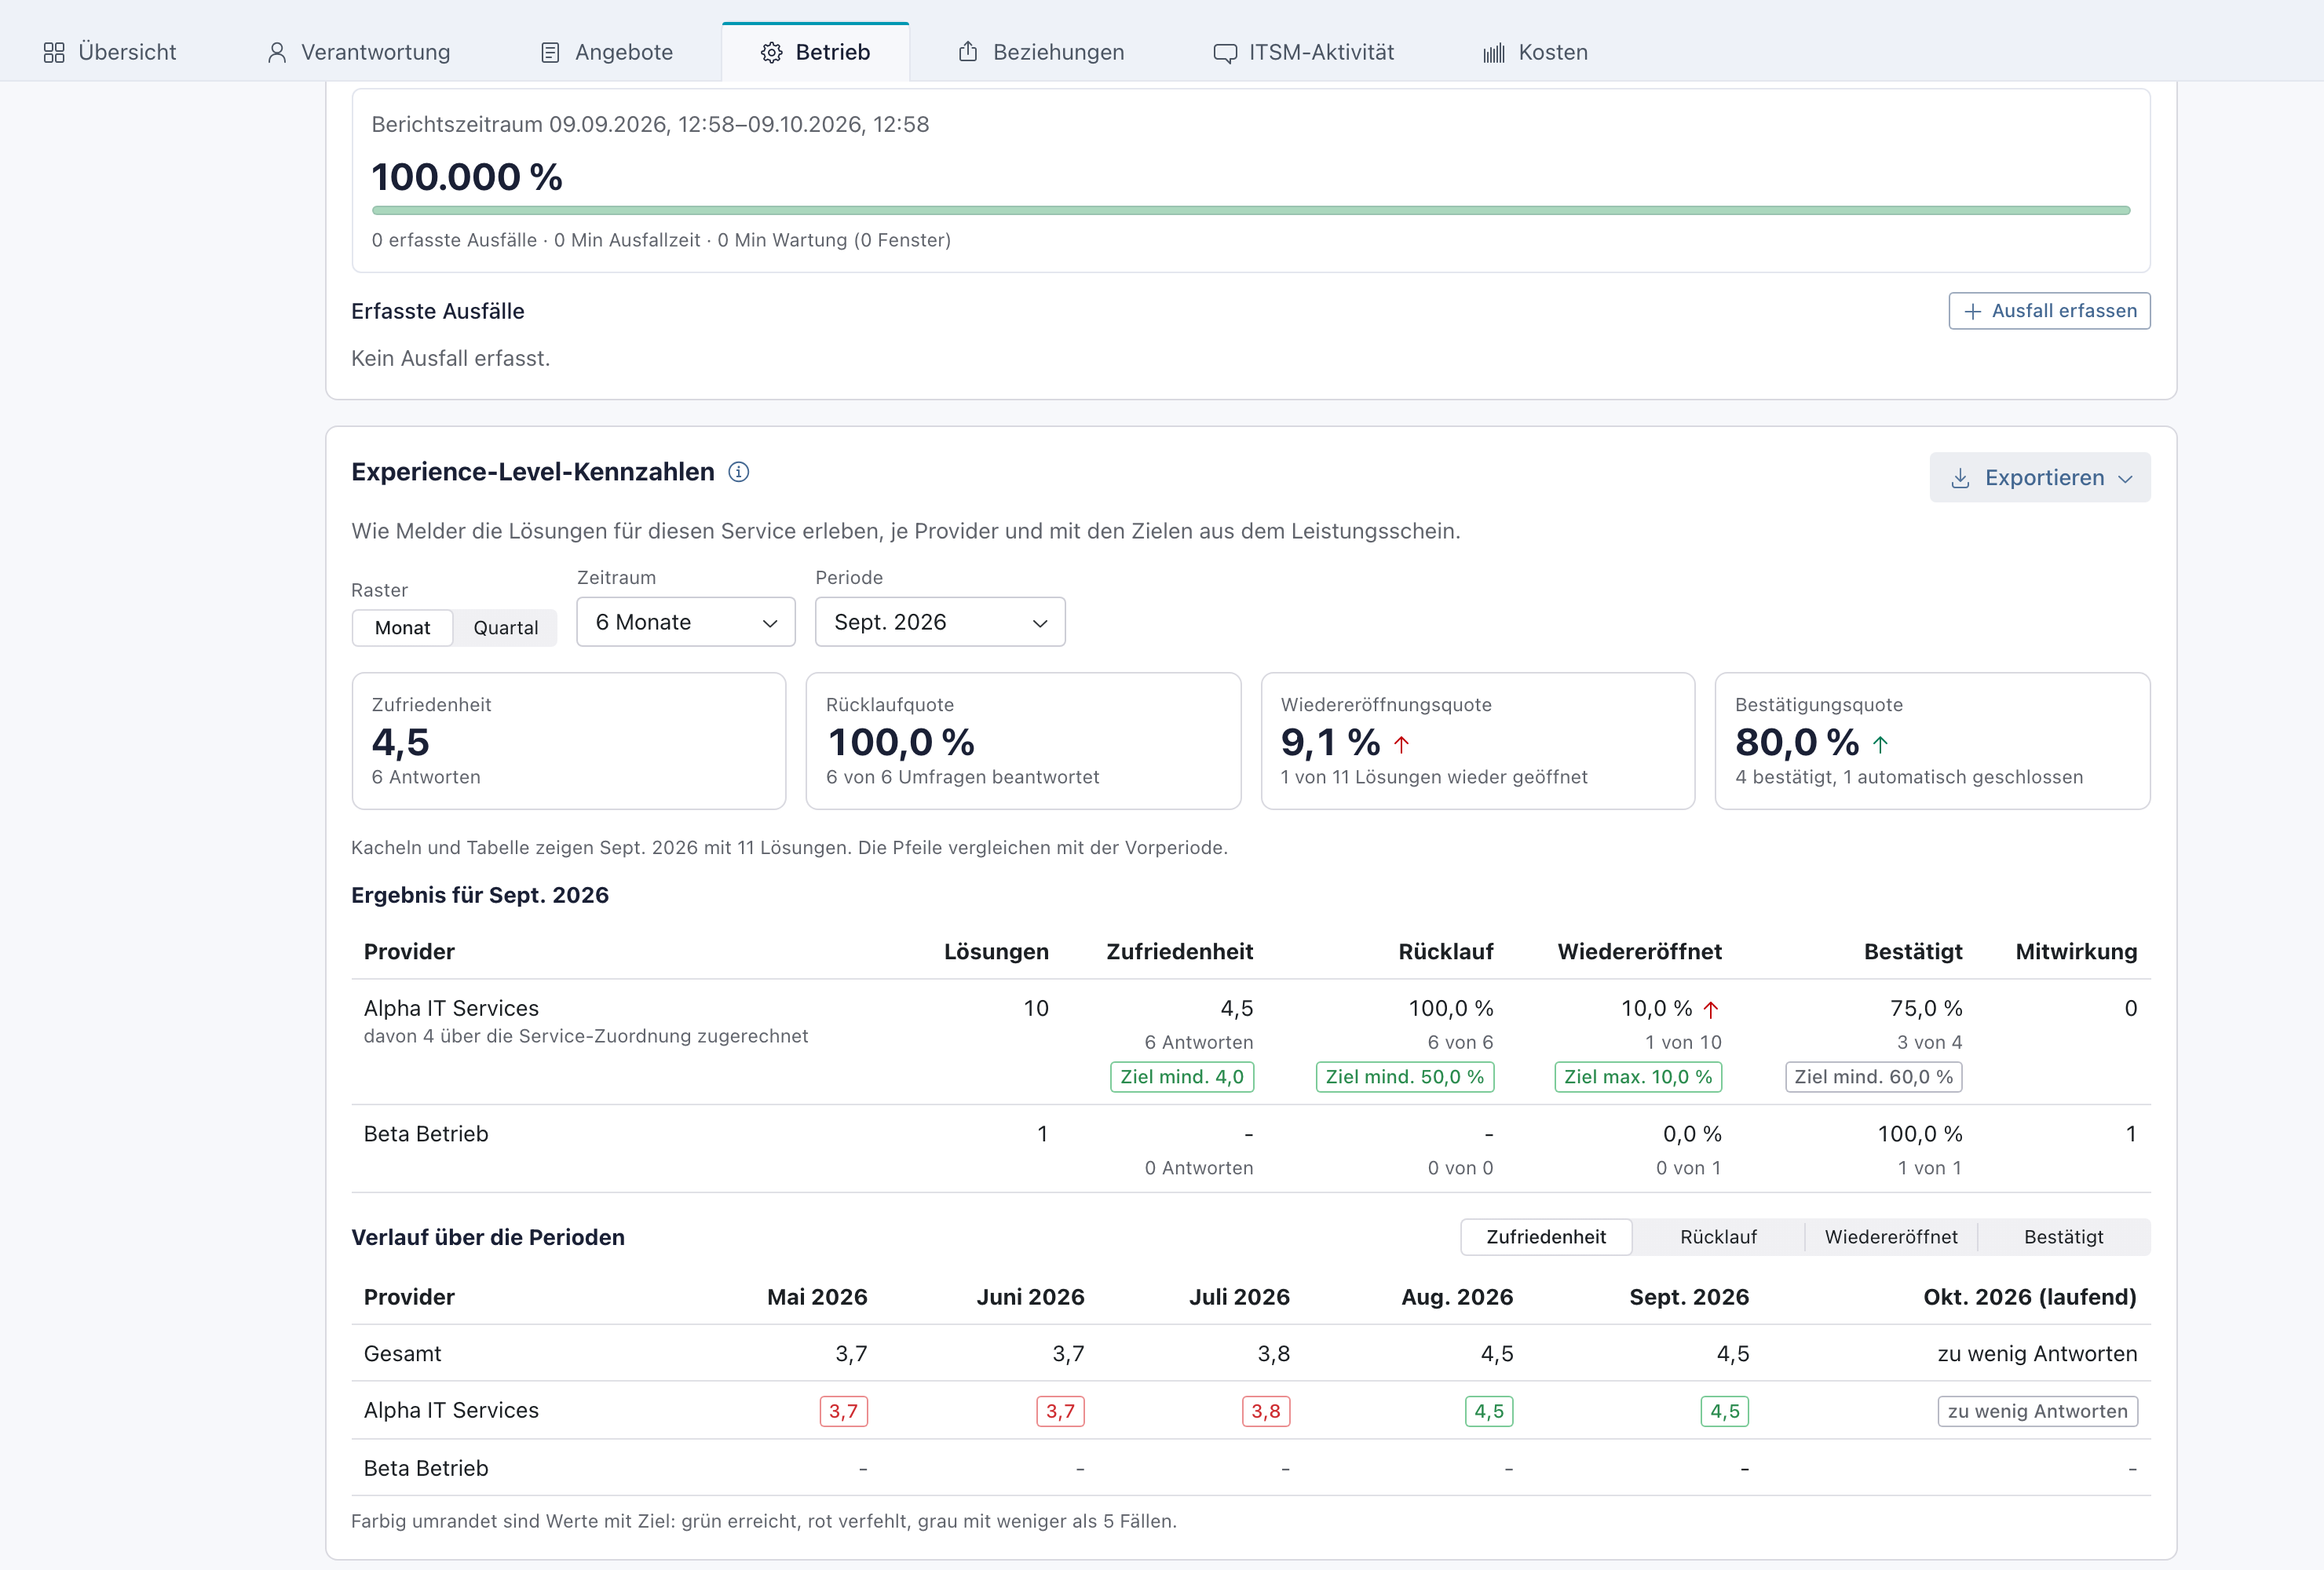Click the plus icon in Ausfall erfassen
Image resolution: width=2324 pixels, height=1570 pixels.
[1972, 311]
